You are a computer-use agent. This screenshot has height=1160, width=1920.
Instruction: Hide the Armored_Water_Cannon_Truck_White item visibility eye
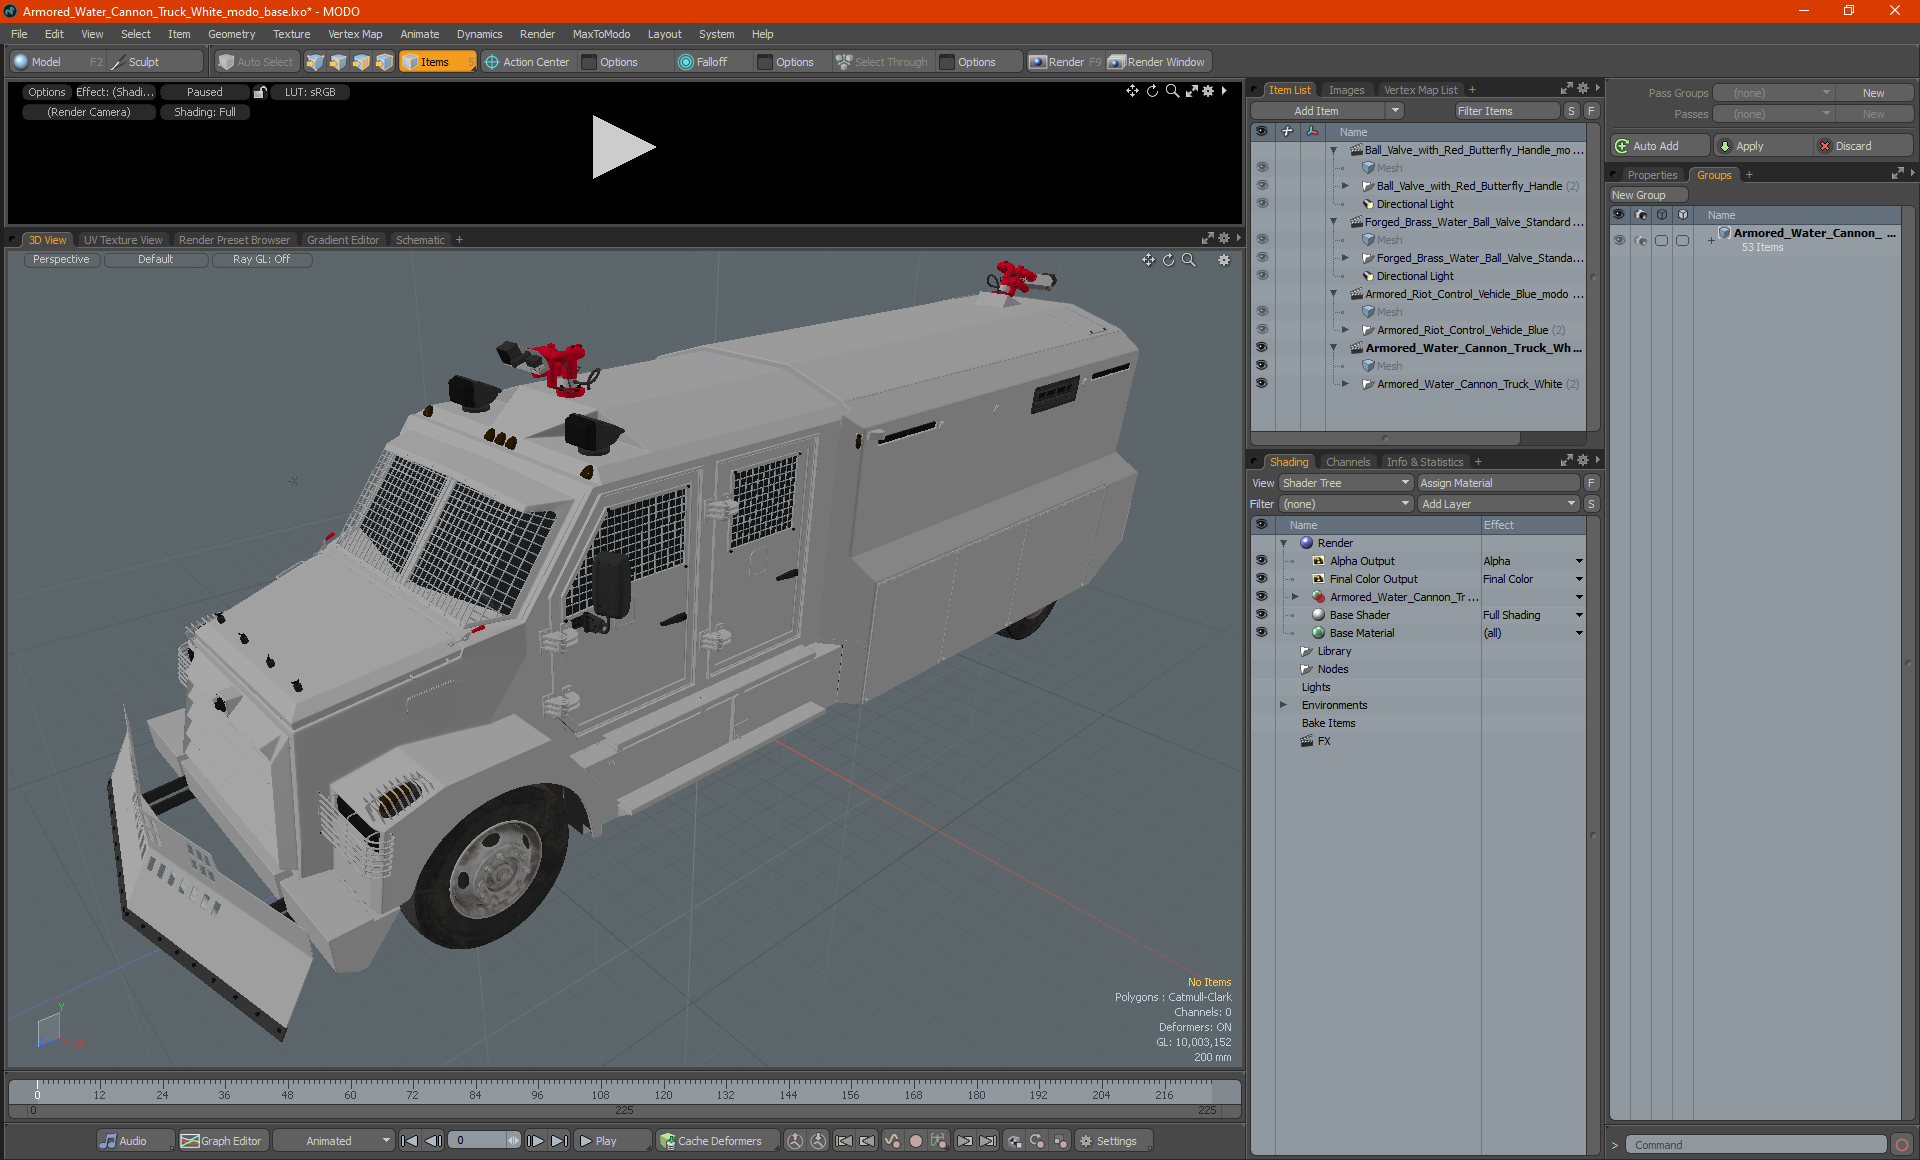pos(1261,384)
